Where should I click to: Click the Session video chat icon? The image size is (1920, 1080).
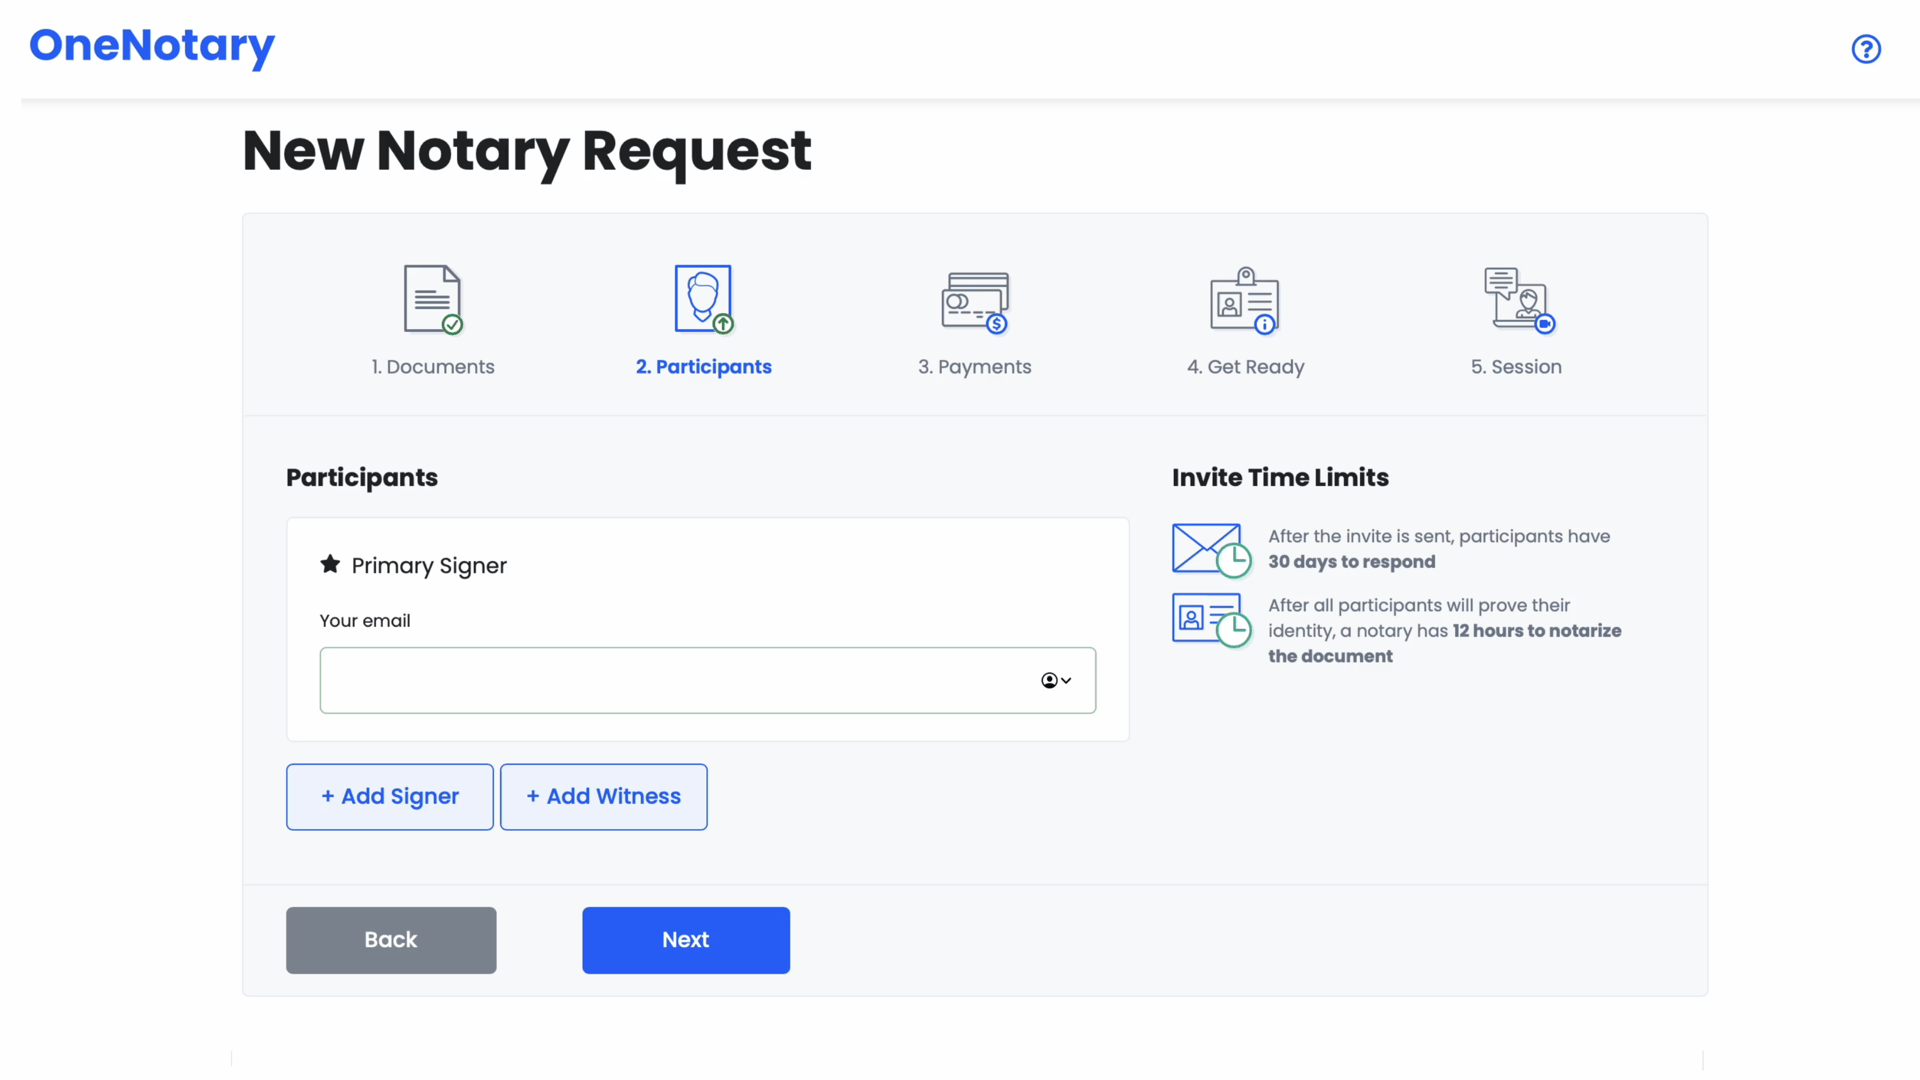tap(1517, 299)
